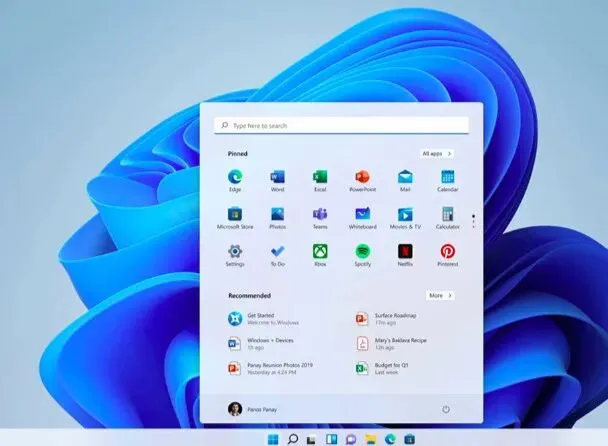
Task: Open File Explorer on taskbar
Action: [x=371, y=439]
